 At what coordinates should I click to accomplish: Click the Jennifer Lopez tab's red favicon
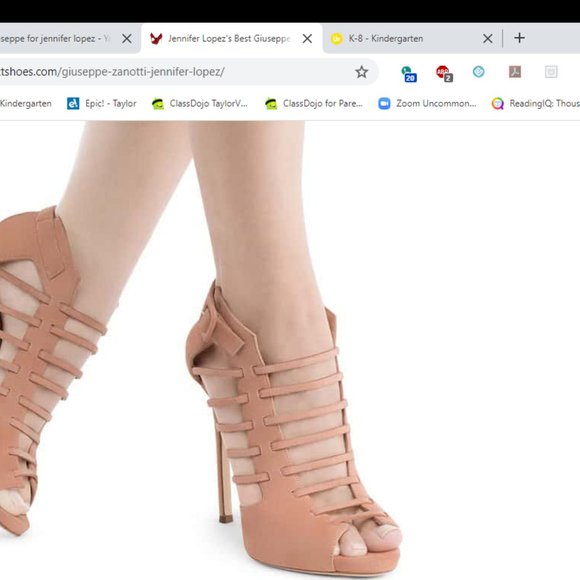click(x=156, y=38)
